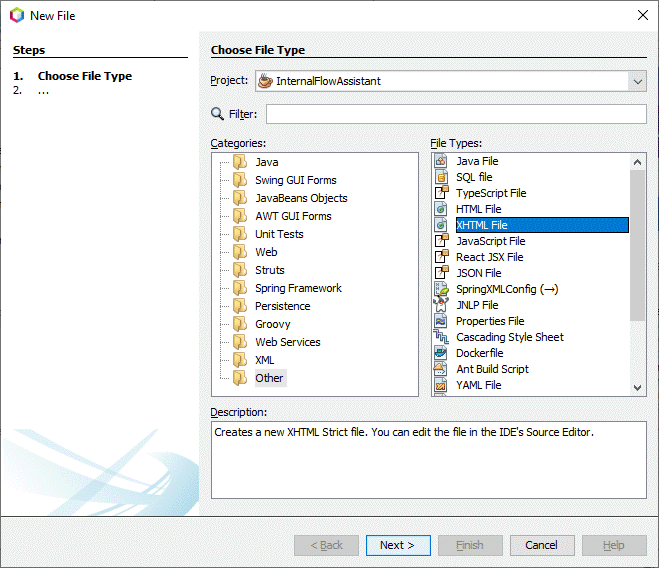Click the Cascading Style Sheet icon
This screenshot has width=659, height=568.
point(441,337)
